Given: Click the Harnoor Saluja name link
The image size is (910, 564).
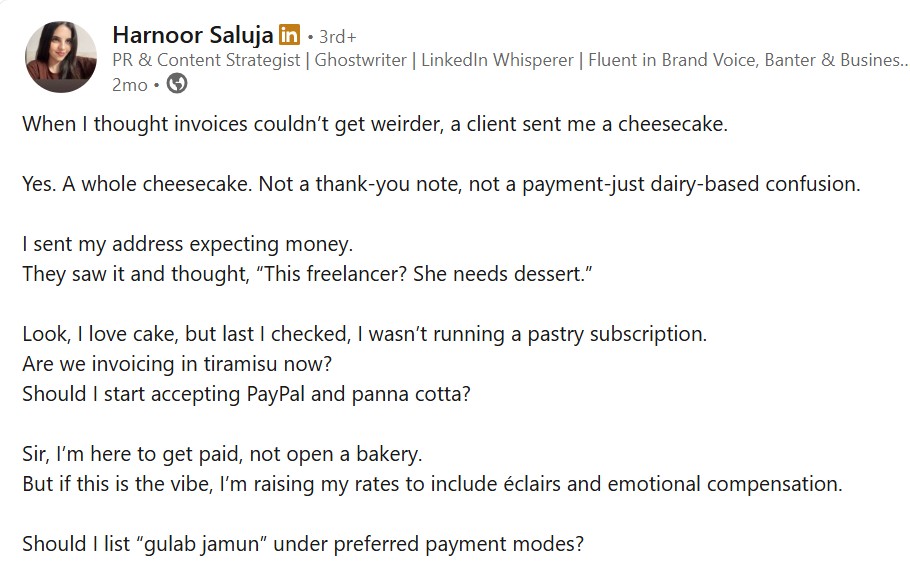Looking at the screenshot, I should (193, 35).
